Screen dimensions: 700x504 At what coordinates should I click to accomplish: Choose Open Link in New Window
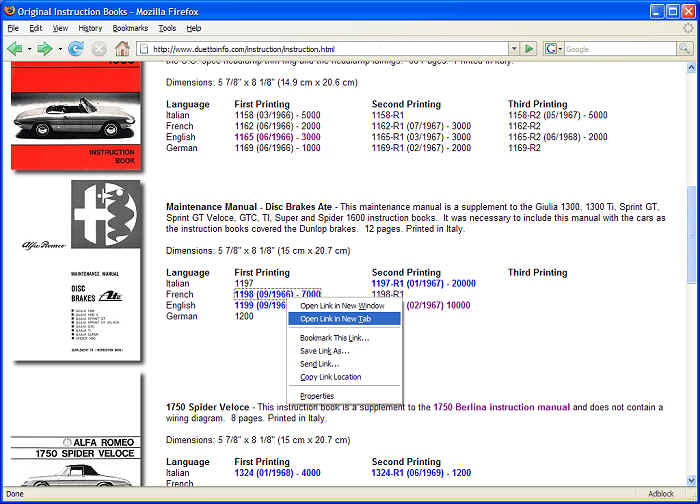click(344, 306)
